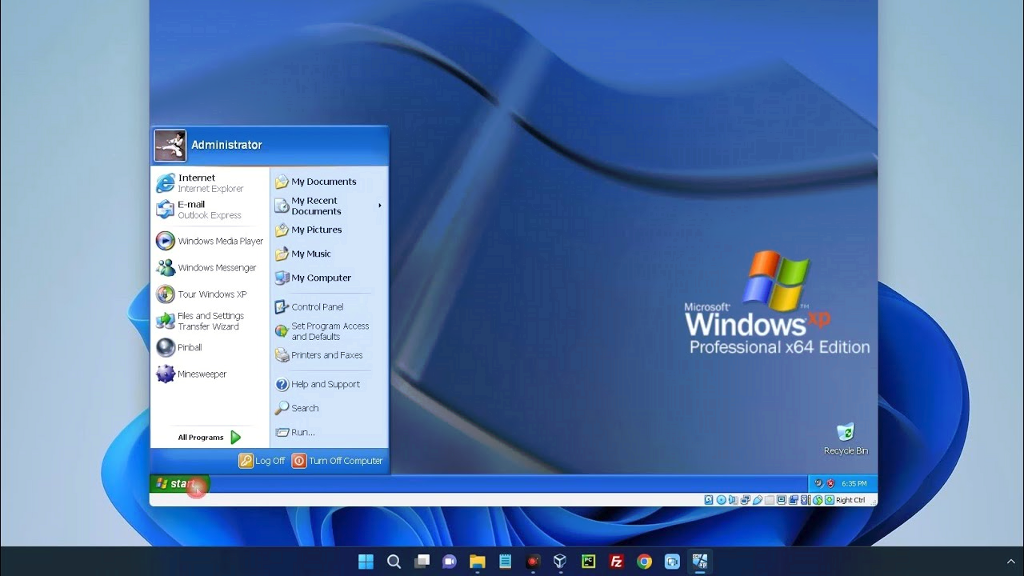Screen dimensions: 1024x576
Task: Launch Minesweeper
Action: [209, 374]
